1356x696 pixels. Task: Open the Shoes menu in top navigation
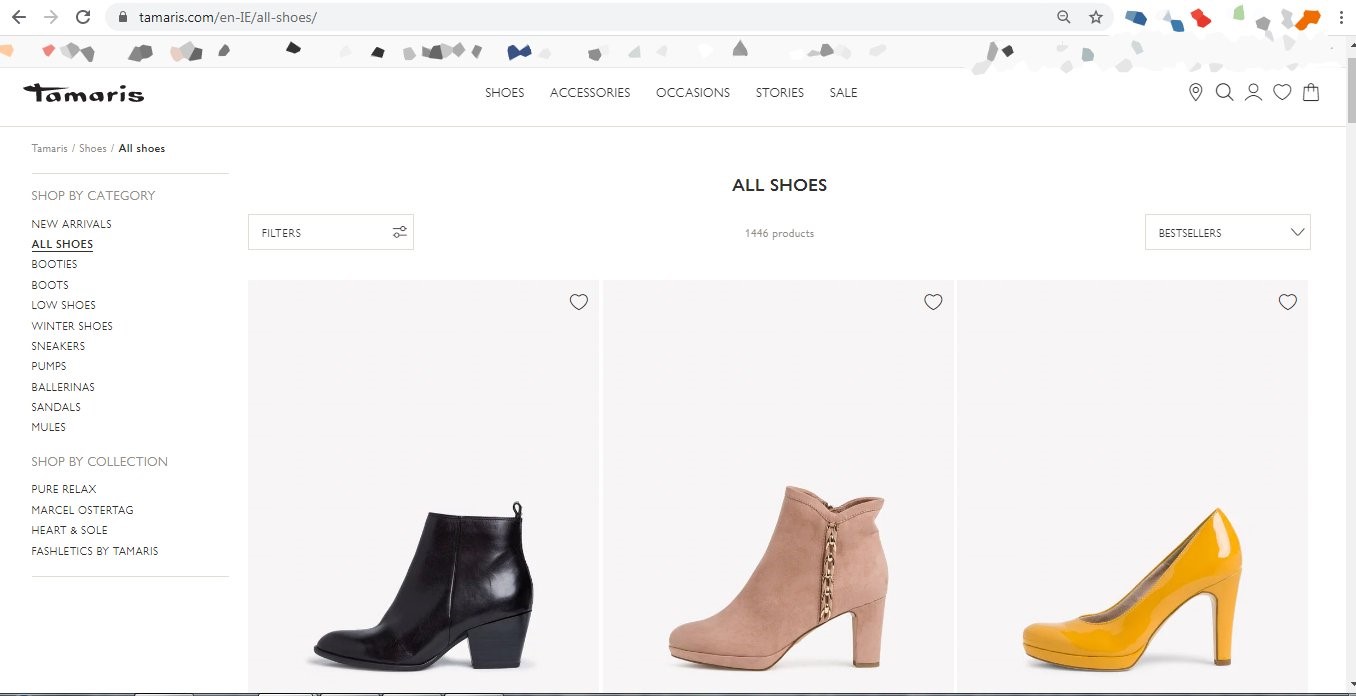coord(504,93)
